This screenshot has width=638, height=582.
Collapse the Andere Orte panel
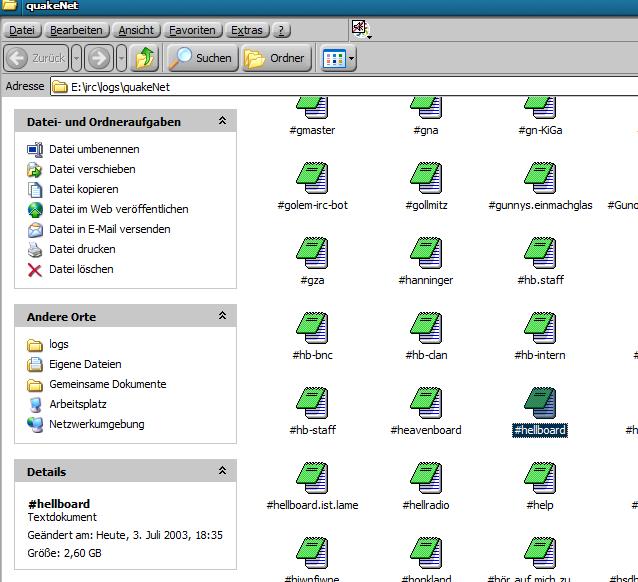coord(222,316)
